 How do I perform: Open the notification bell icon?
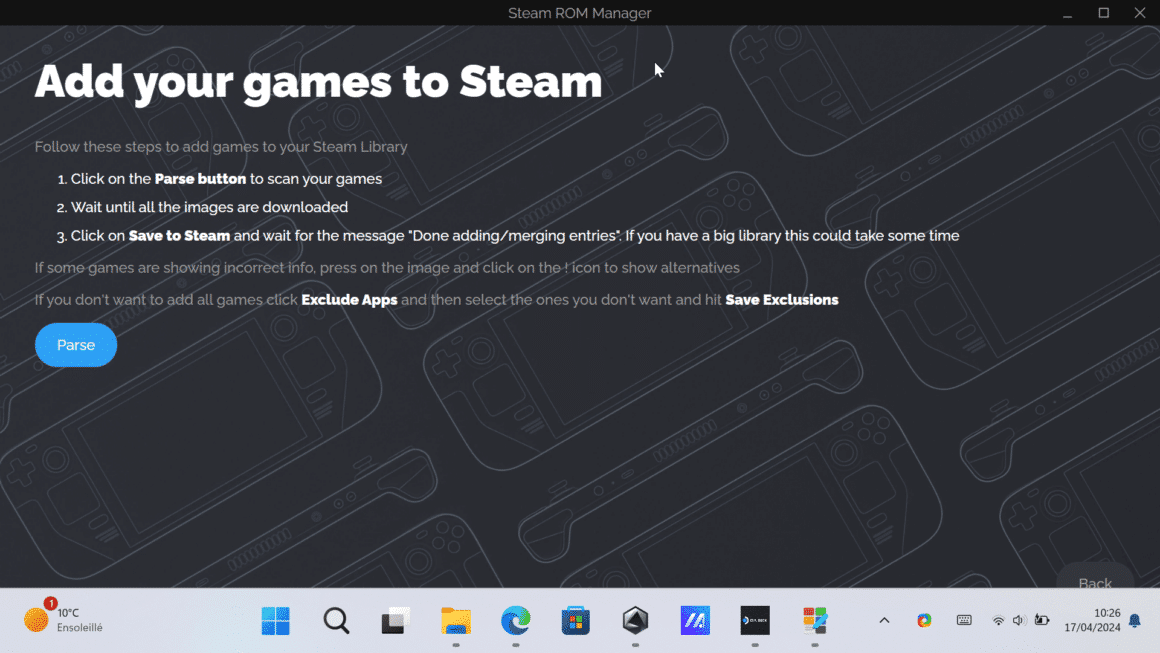pyautogui.click(x=1135, y=620)
